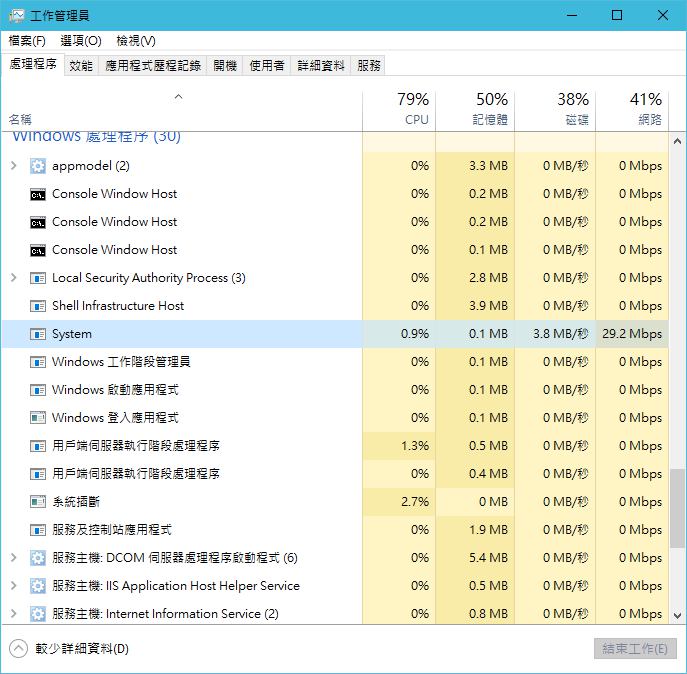Click the Windows 啟動應用程式 icon
The image size is (687, 674).
[x=38, y=390]
